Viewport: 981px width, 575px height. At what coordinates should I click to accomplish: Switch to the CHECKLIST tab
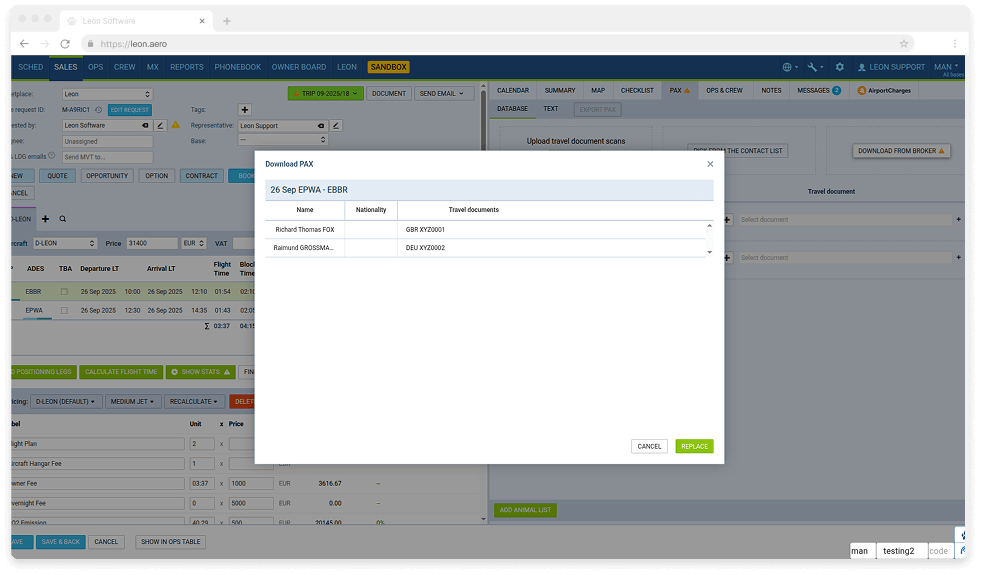point(637,90)
